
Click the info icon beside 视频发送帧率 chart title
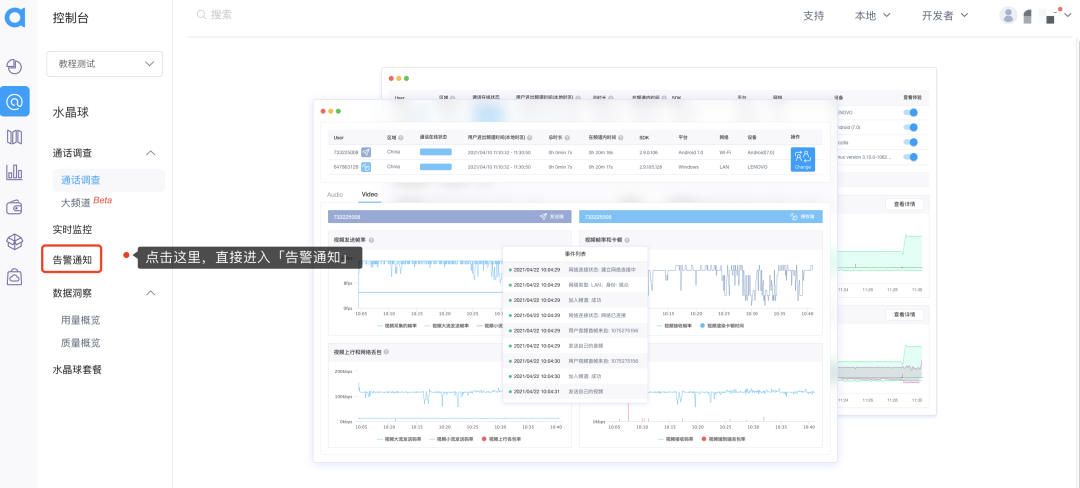[x=371, y=240]
